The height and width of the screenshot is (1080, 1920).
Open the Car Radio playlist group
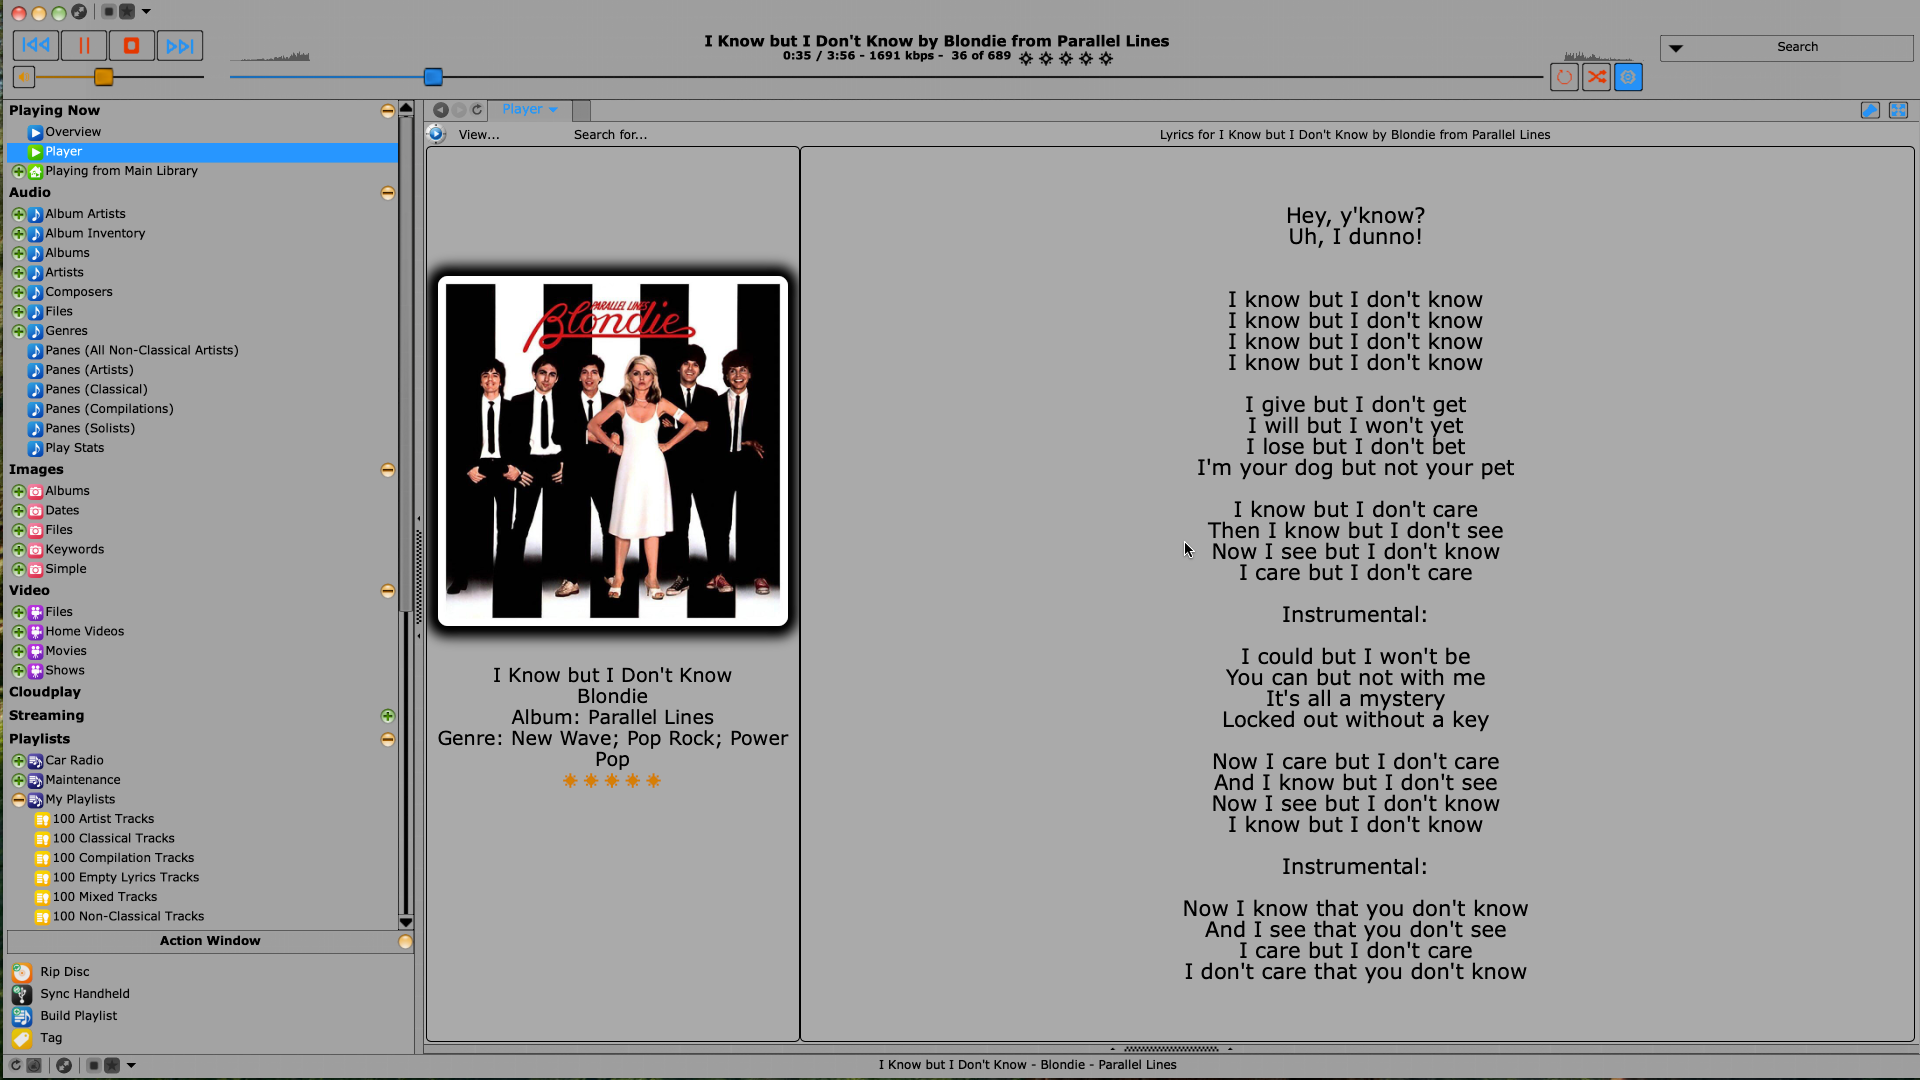[x=74, y=760]
